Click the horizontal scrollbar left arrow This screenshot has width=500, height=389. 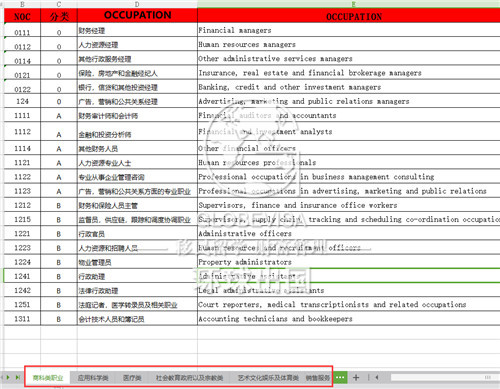pos(377,377)
